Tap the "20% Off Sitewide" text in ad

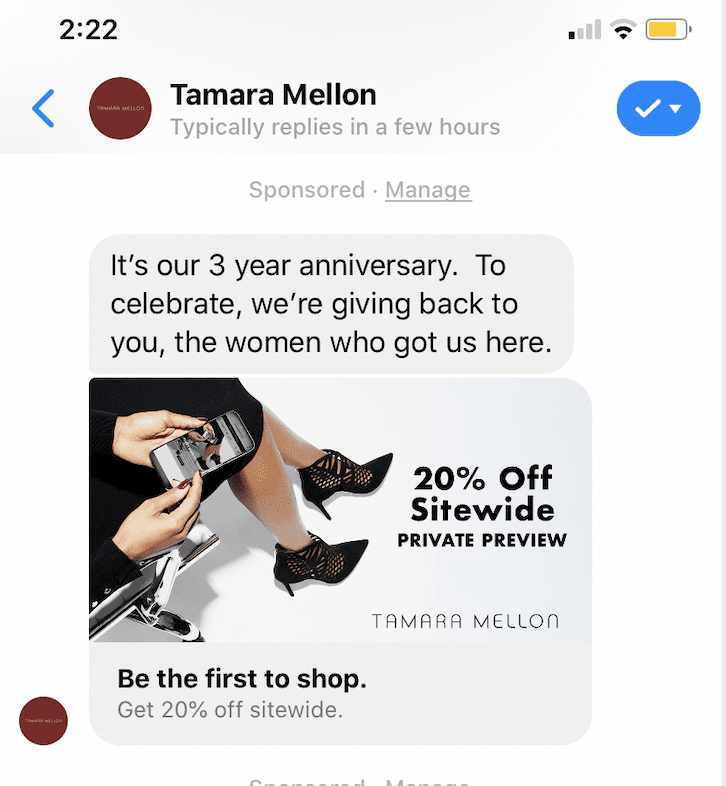point(482,493)
